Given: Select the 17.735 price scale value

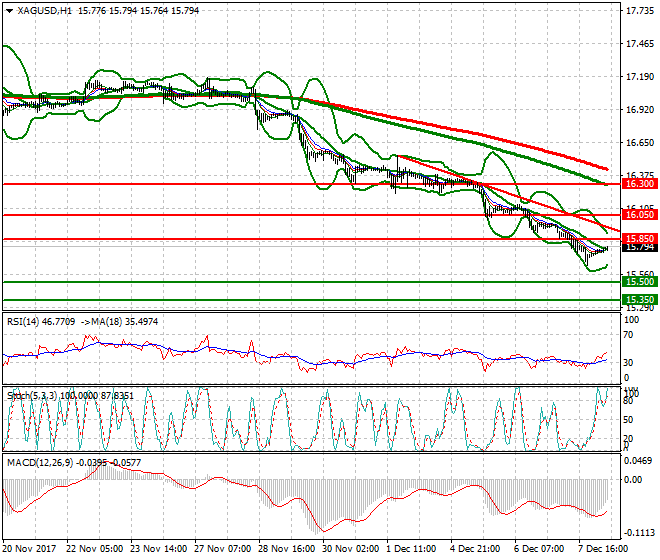Looking at the screenshot, I should (x=640, y=11).
